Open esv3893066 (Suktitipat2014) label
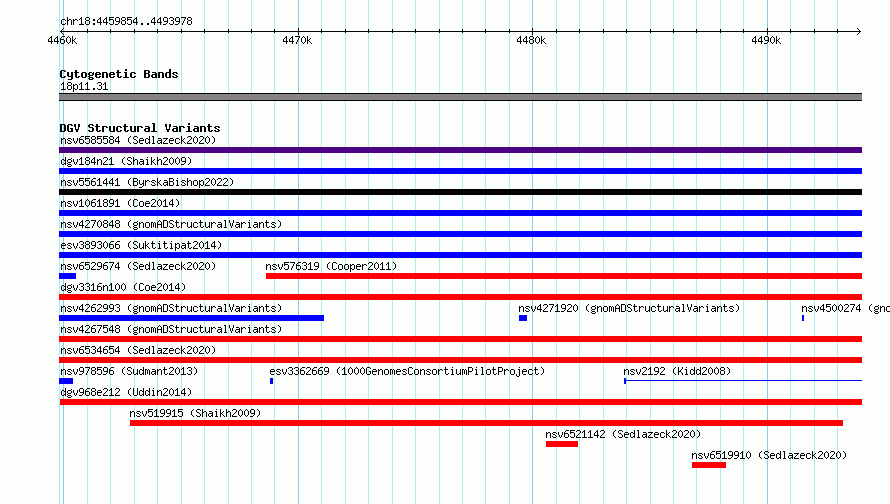The height and width of the screenshot is (504, 890). (x=141, y=245)
